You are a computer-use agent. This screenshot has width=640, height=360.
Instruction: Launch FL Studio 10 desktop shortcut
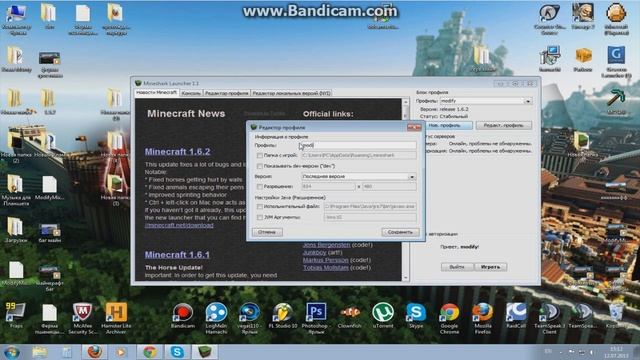283,315
